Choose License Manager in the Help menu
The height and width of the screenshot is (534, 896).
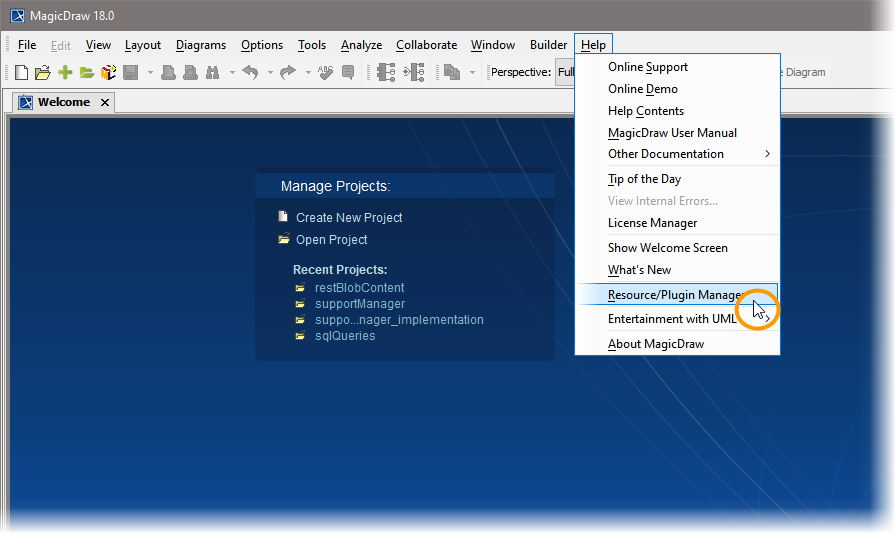[x=652, y=223]
